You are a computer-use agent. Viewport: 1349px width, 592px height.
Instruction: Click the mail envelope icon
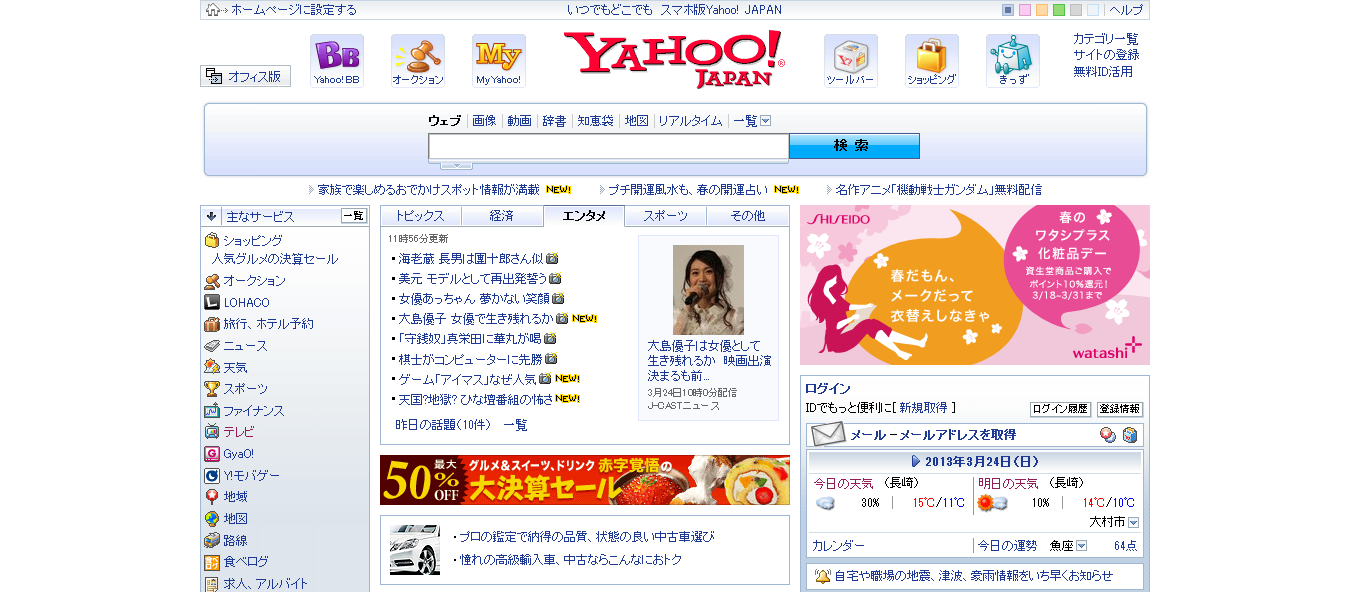(x=828, y=435)
